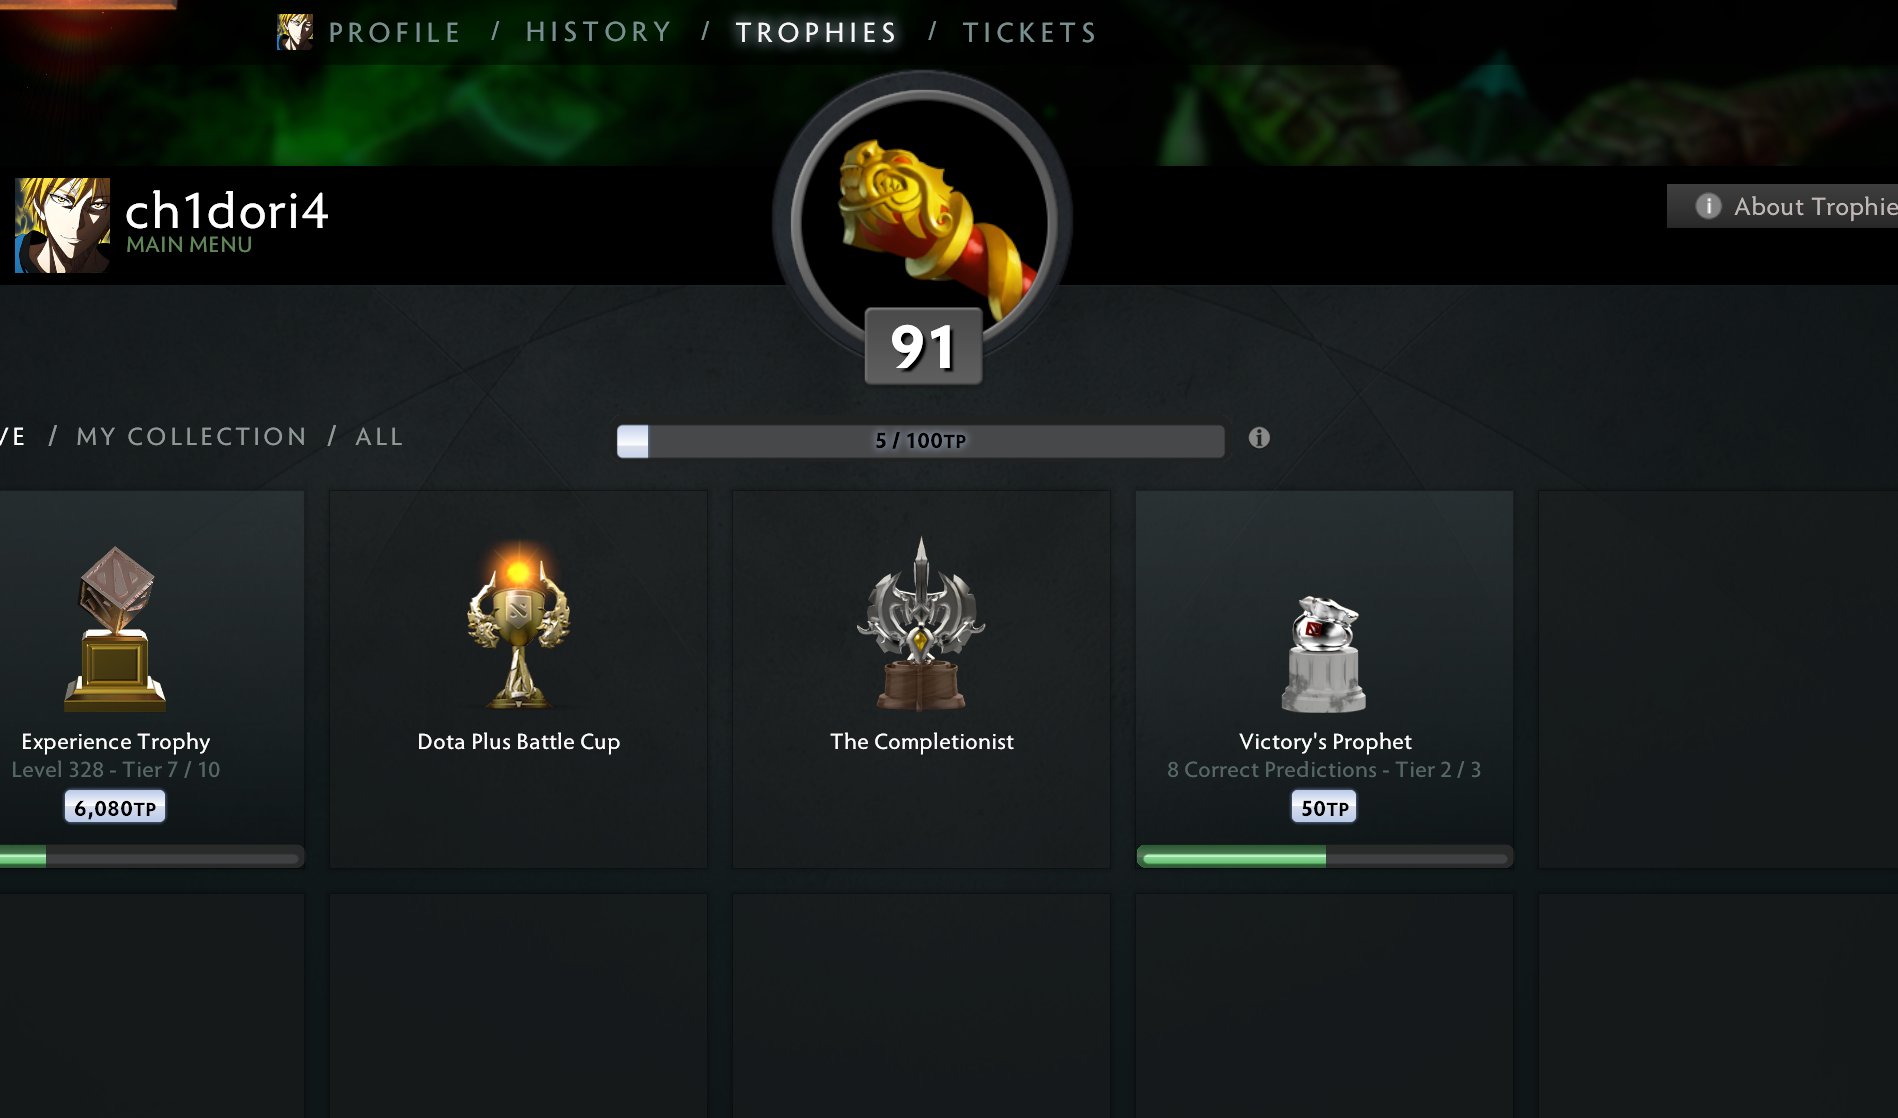Click the large ch1dori4 profile avatar
This screenshot has height=1118, width=1898.
point(62,225)
